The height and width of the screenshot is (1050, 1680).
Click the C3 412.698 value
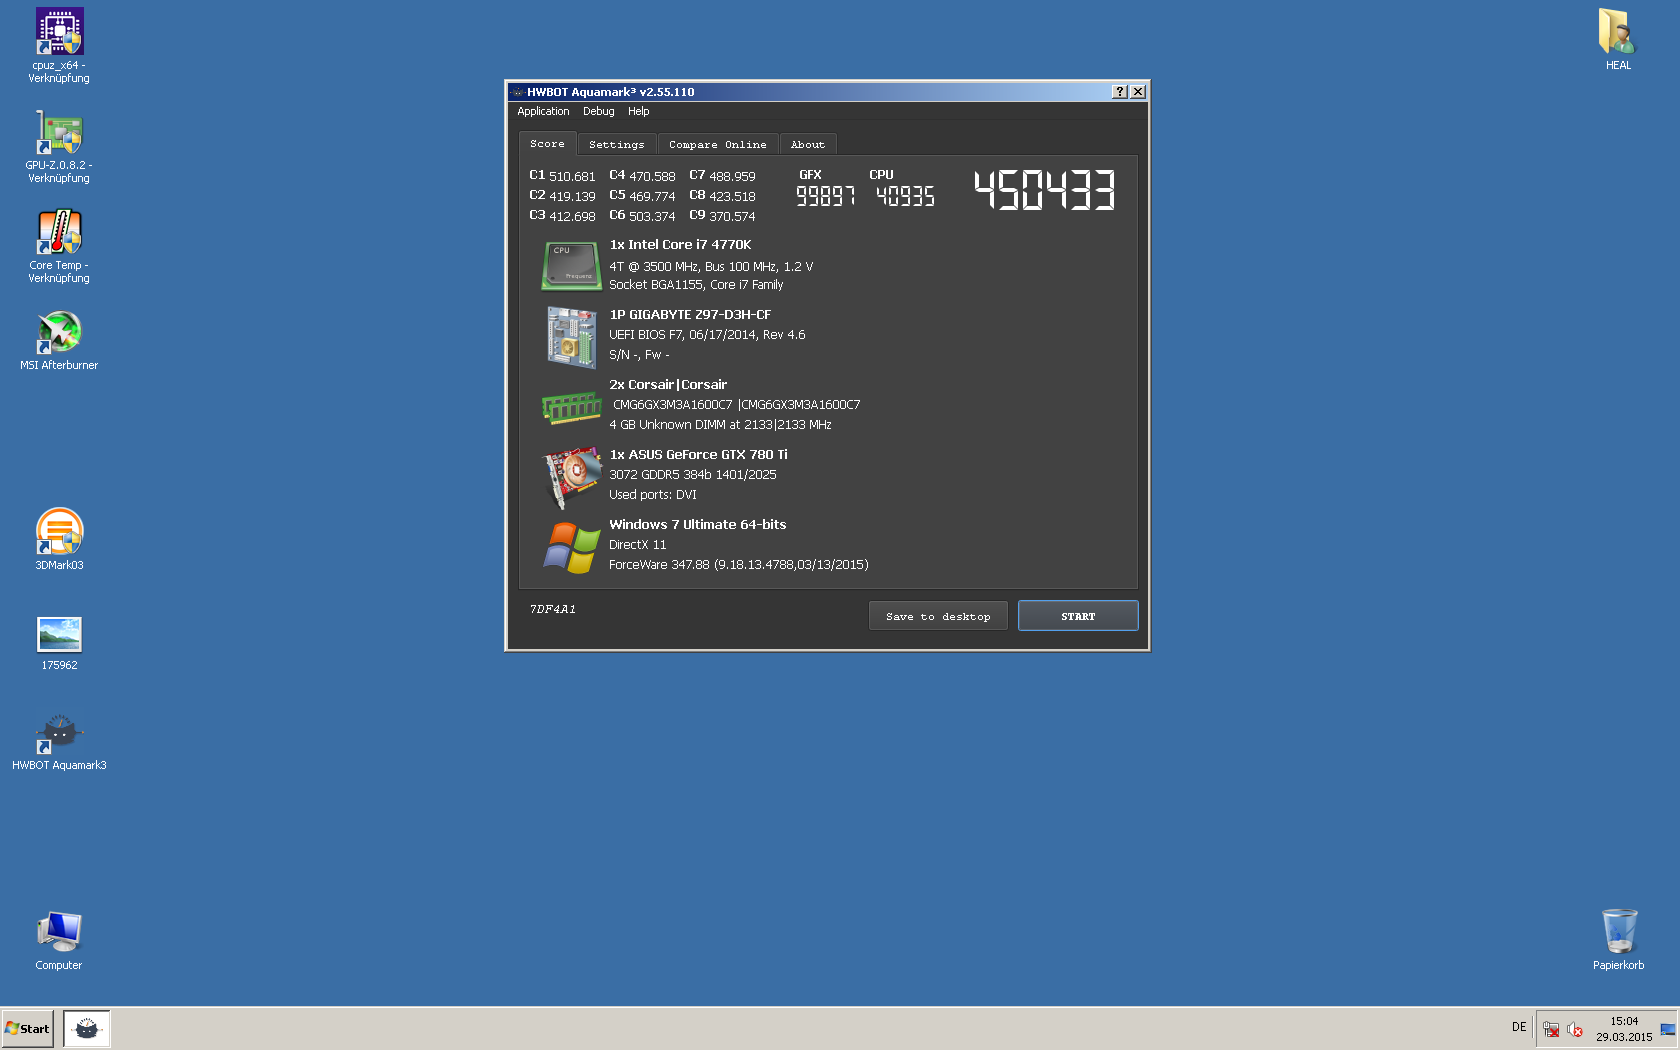coord(562,216)
